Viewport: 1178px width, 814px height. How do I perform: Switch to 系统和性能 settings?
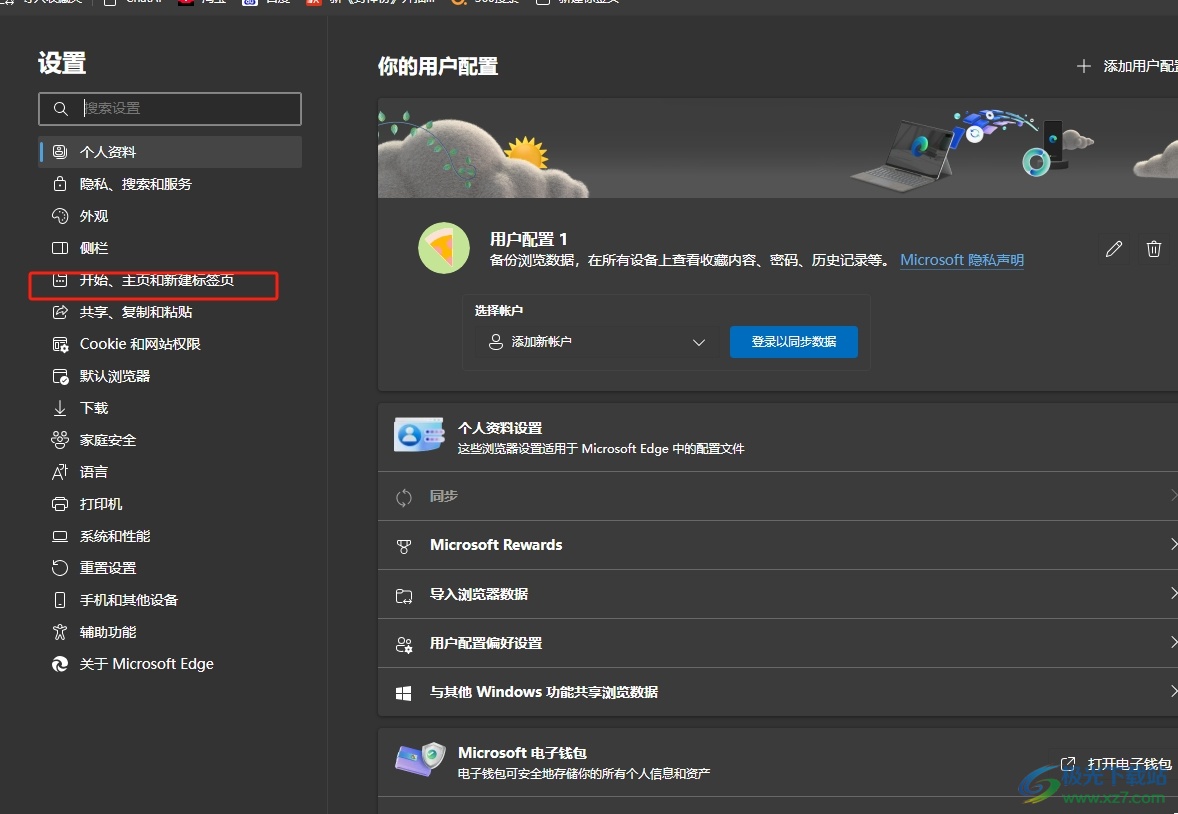170,537
